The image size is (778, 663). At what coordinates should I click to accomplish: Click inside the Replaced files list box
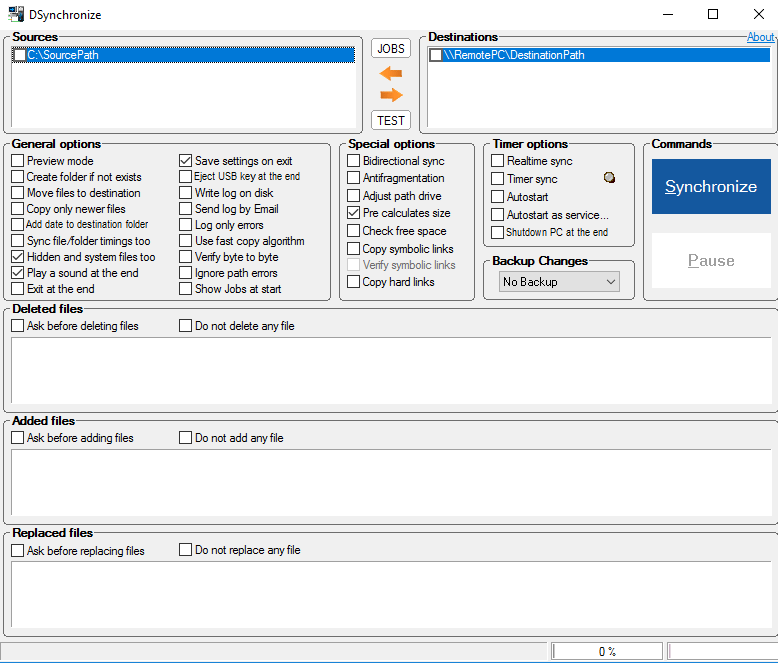coord(391,595)
